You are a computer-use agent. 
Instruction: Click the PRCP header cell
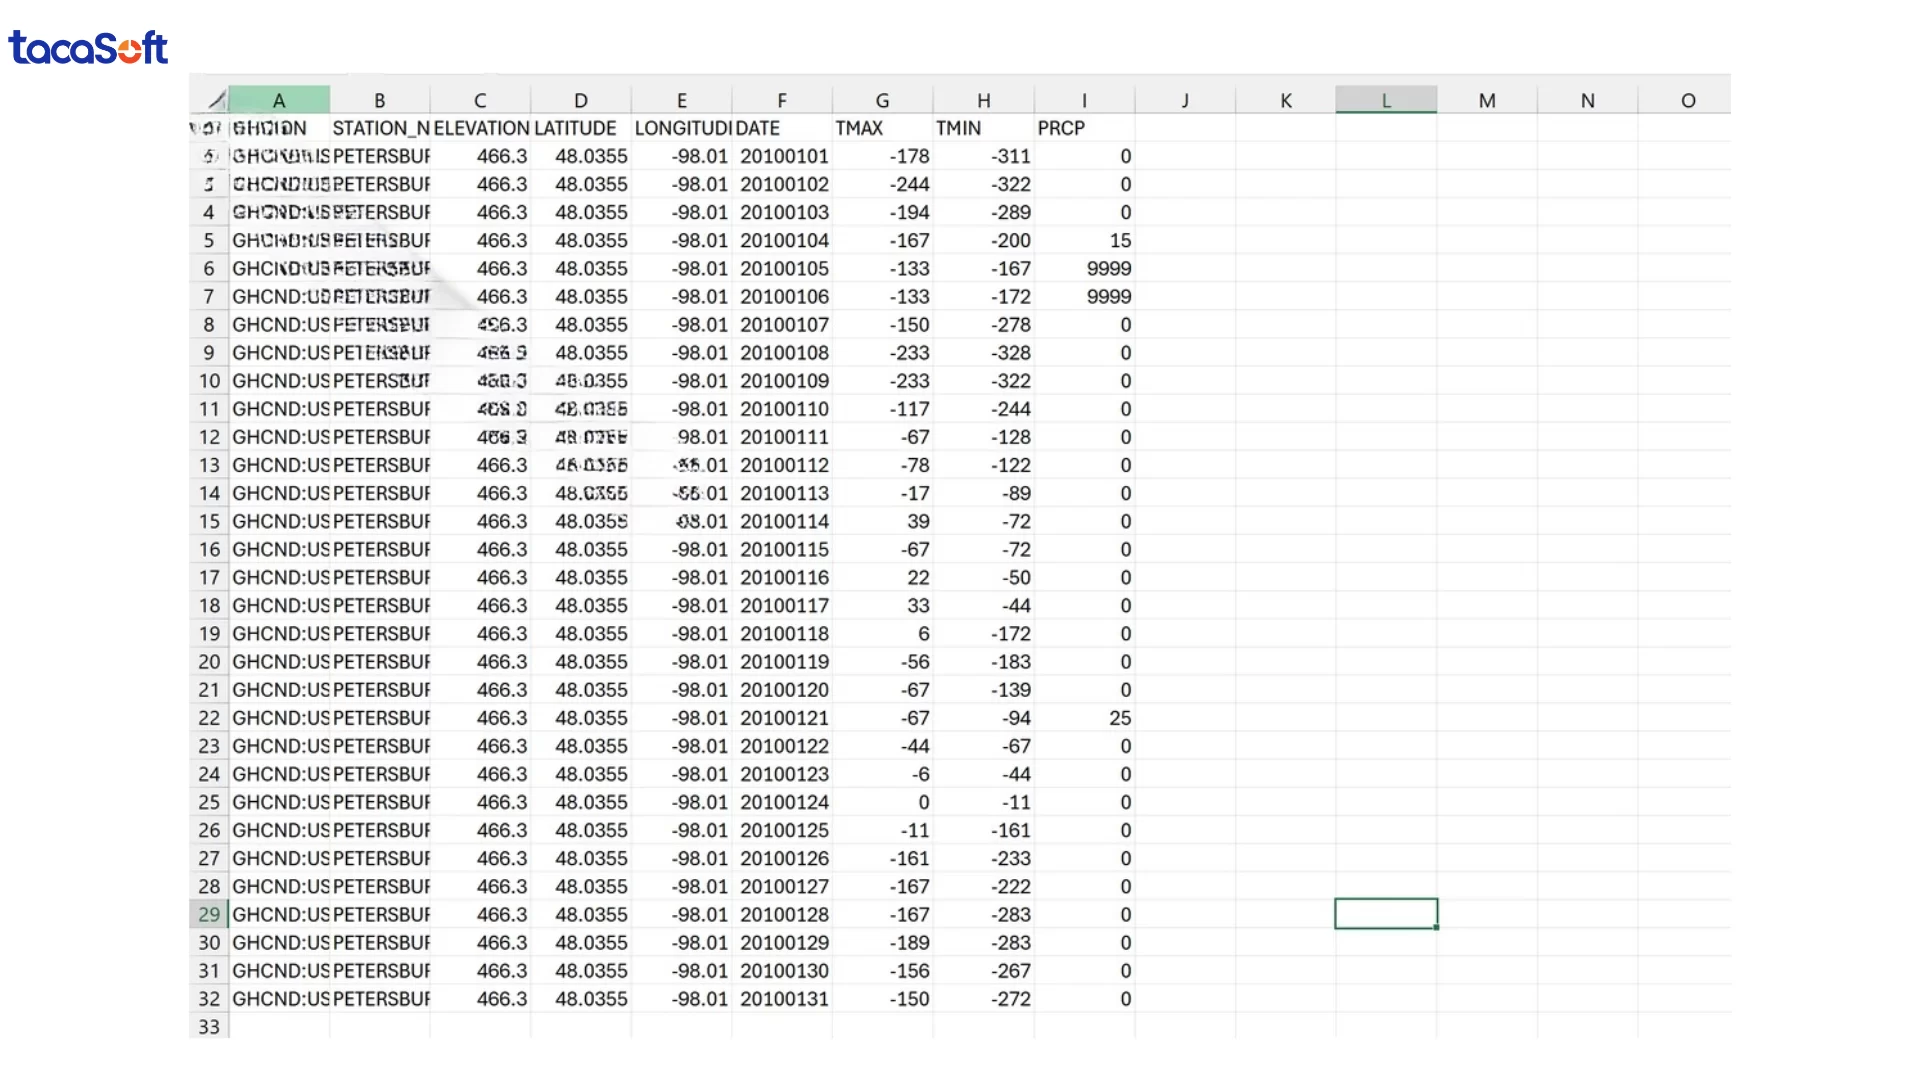pyautogui.click(x=1085, y=128)
